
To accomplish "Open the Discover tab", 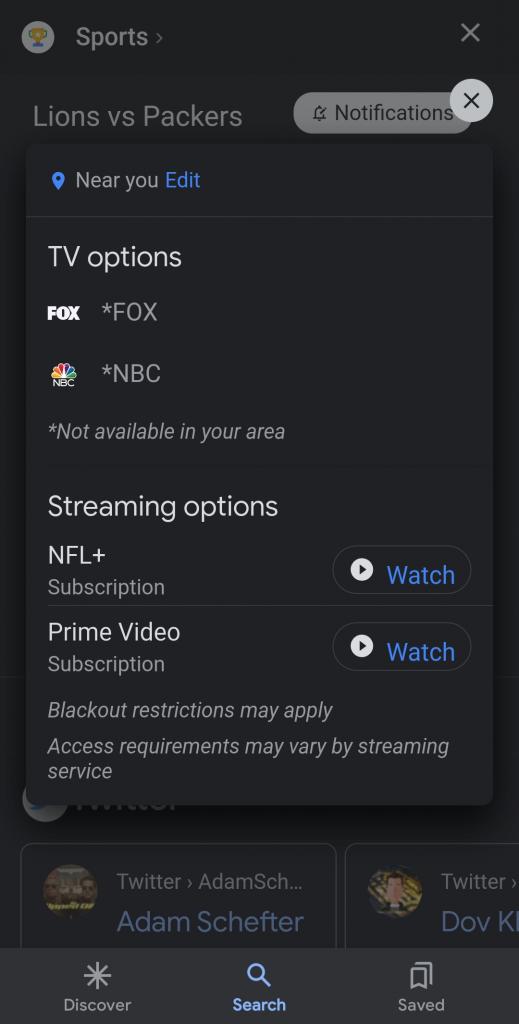I will [x=97, y=987].
